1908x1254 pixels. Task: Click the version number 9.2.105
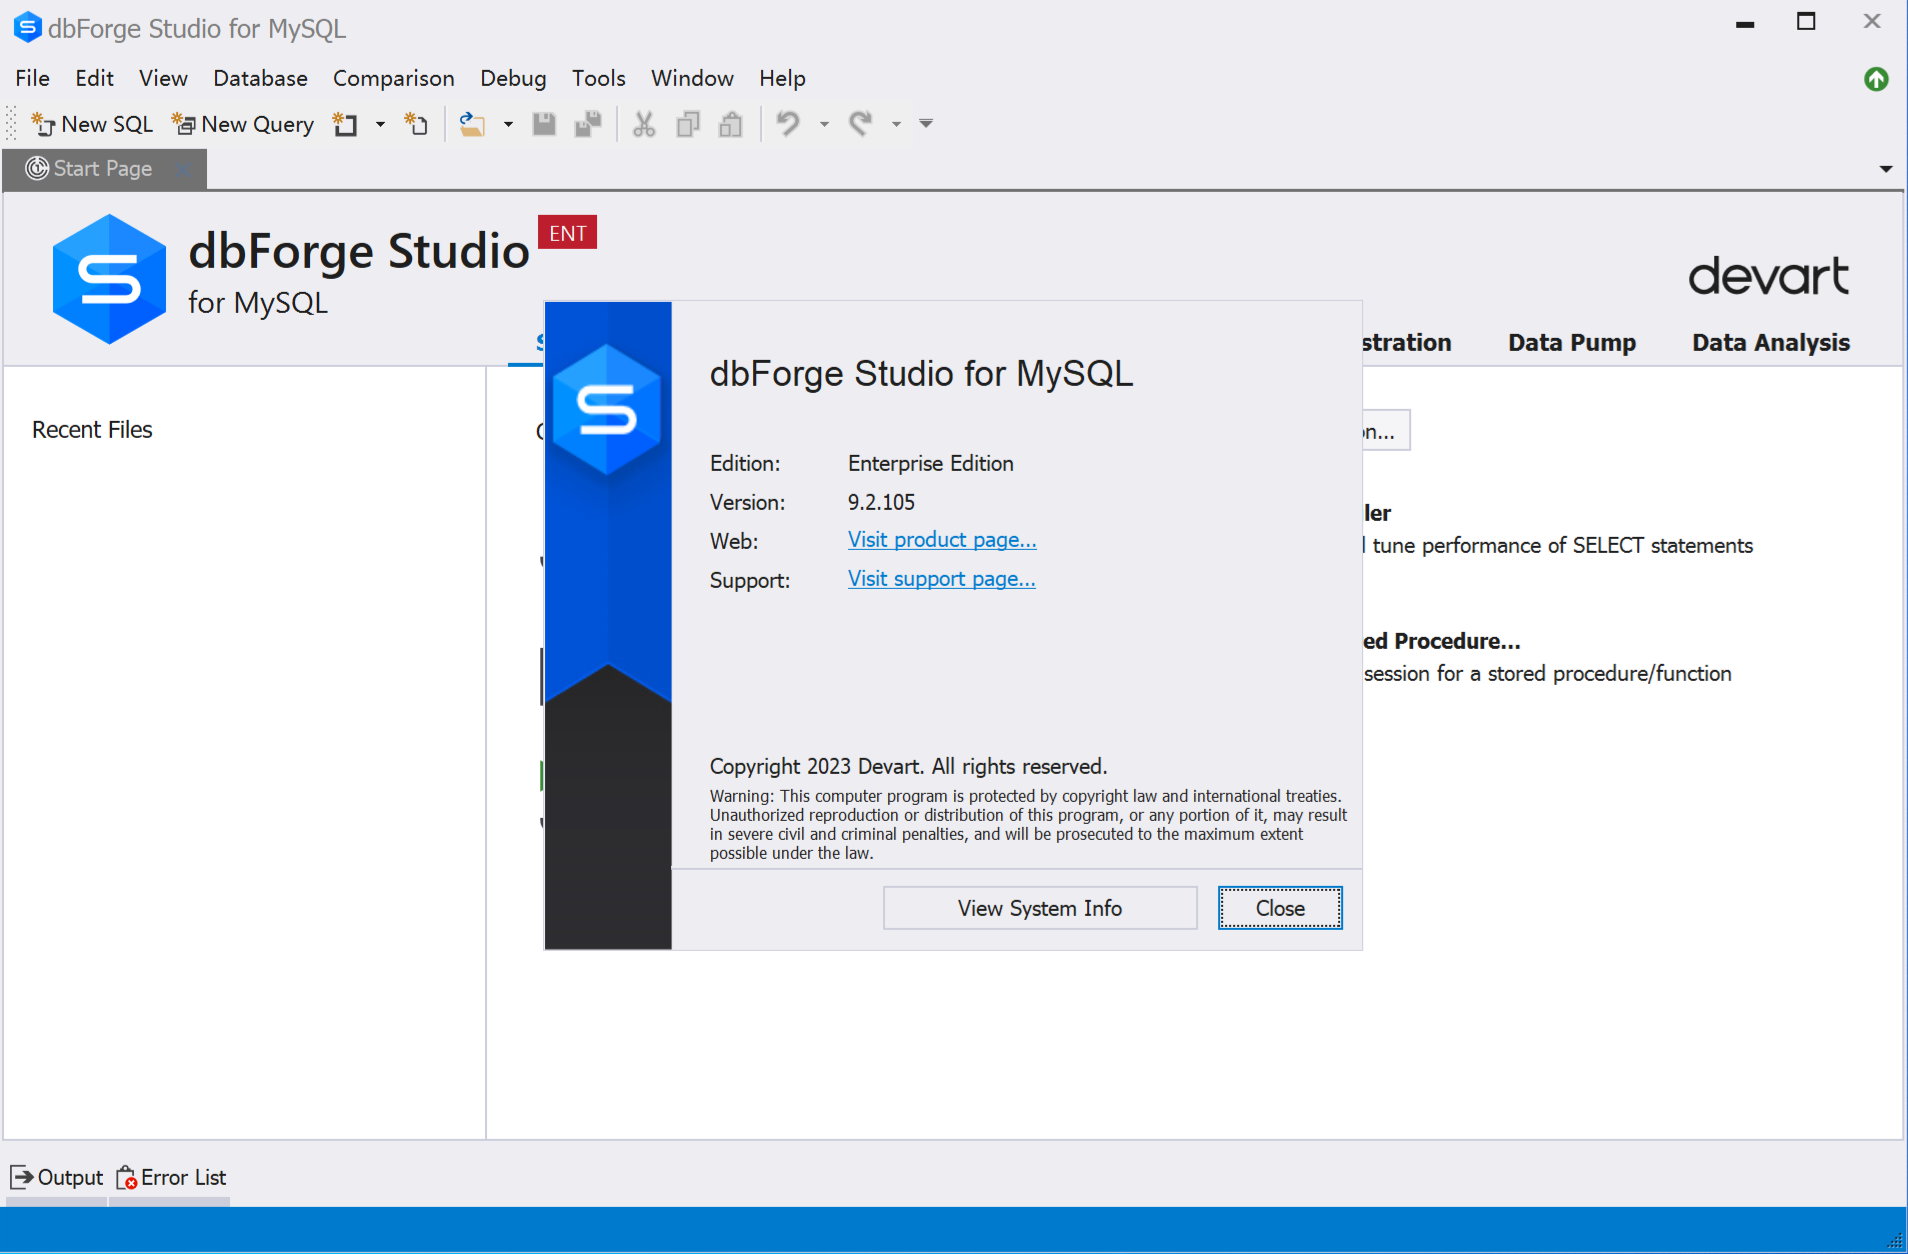click(x=881, y=502)
